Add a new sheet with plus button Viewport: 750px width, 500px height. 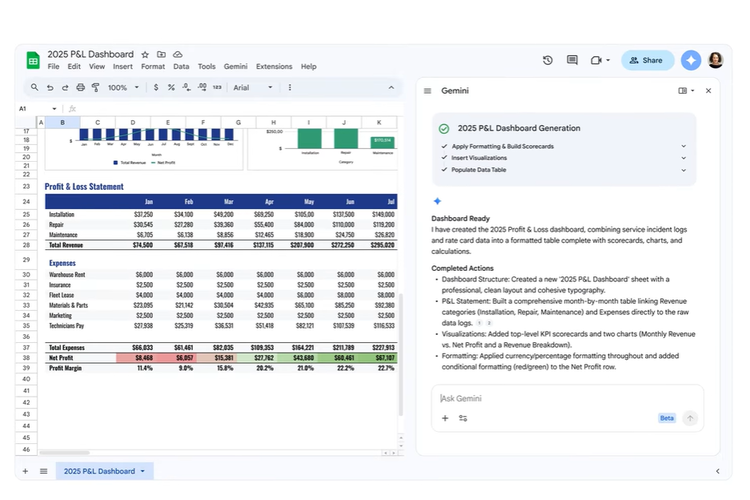(25, 471)
